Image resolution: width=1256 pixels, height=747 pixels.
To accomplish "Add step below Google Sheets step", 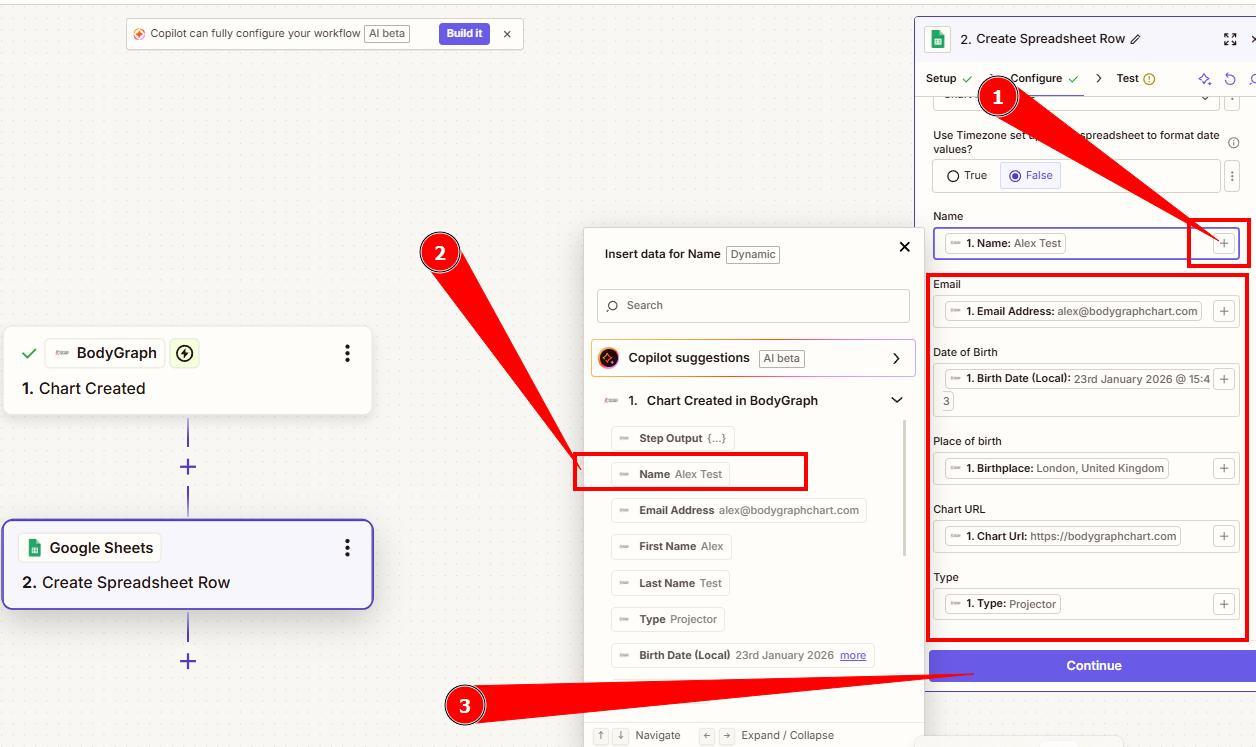I will click(x=187, y=661).
